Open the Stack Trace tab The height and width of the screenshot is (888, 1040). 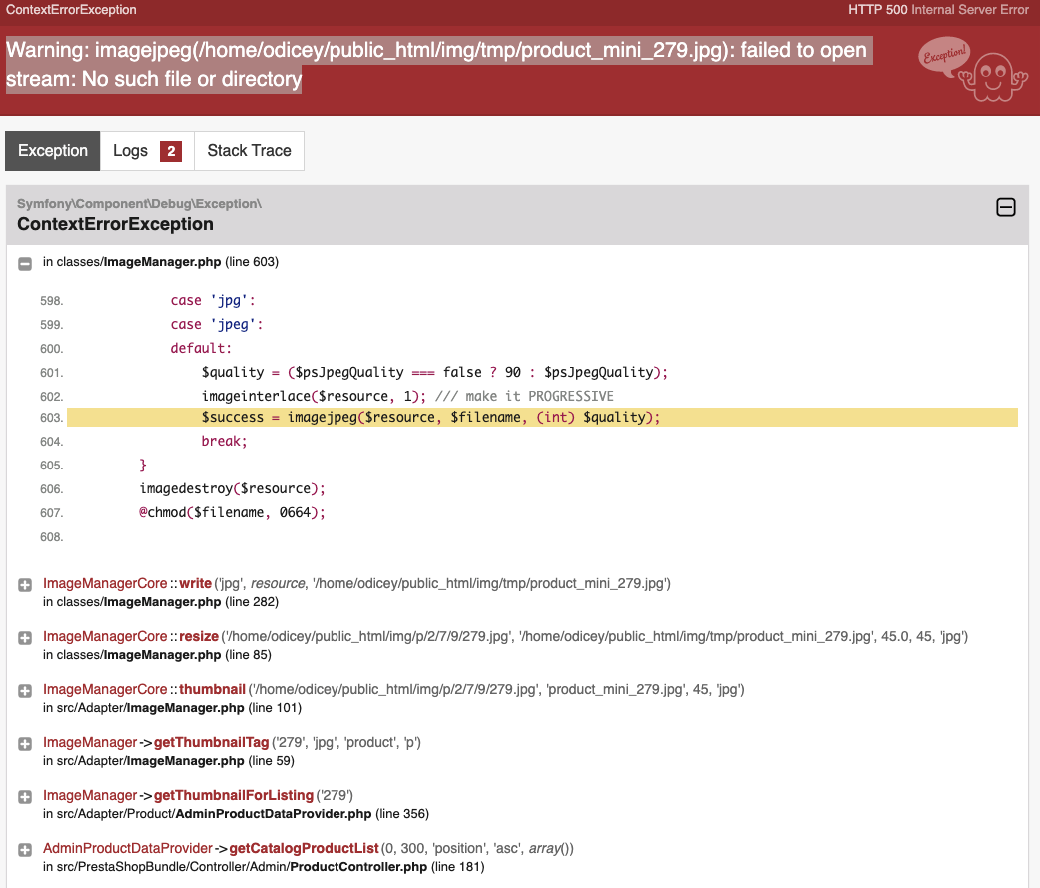pos(249,151)
